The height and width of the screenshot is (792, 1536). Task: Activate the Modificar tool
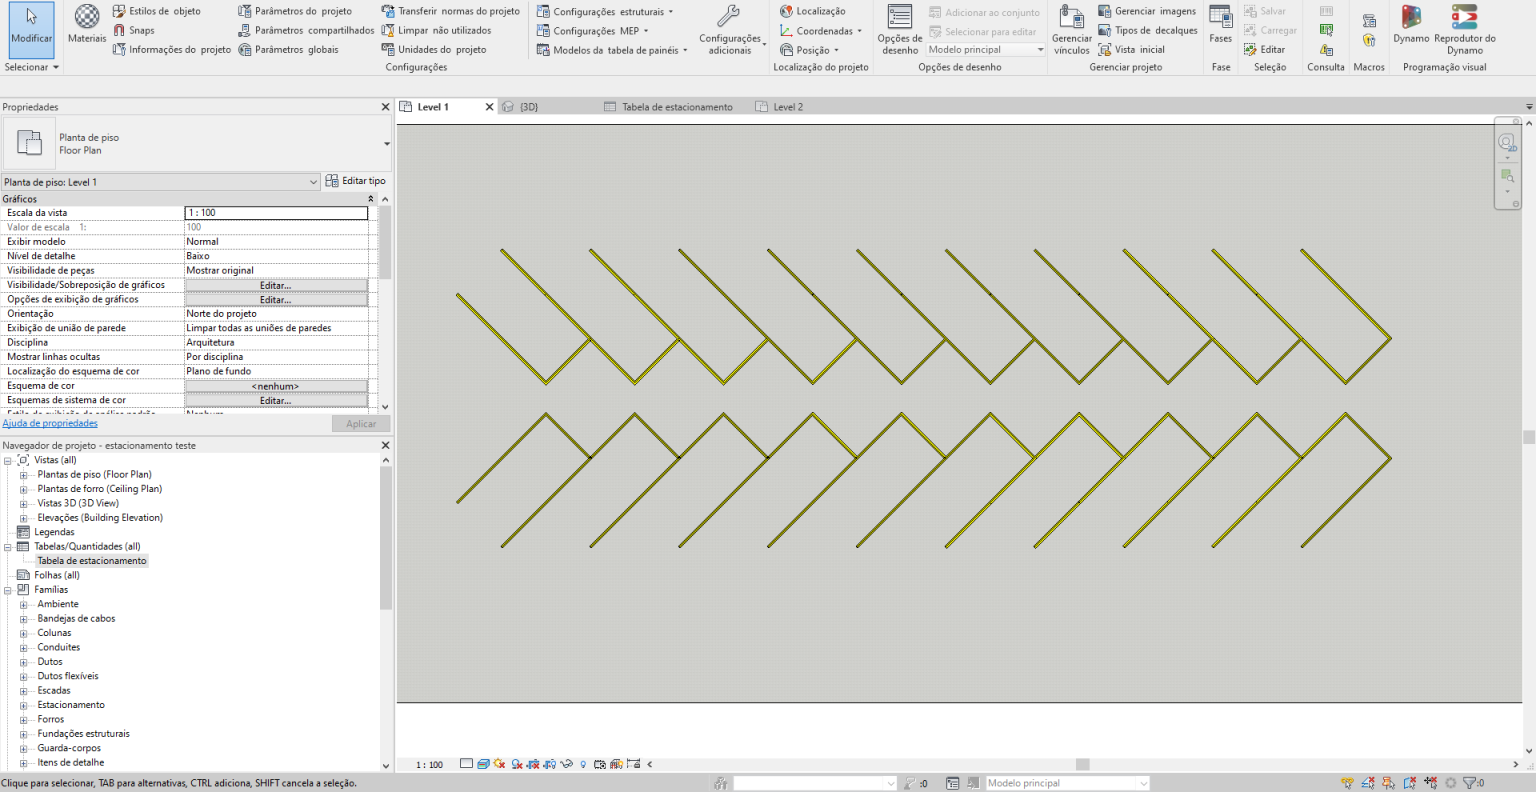click(30, 30)
